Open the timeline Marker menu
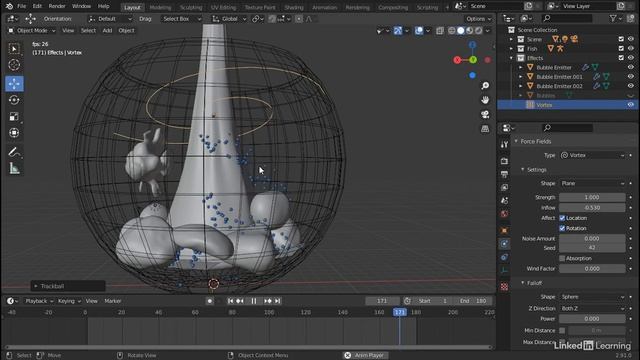The width and height of the screenshot is (640, 360). pyautogui.click(x=113, y=301)
